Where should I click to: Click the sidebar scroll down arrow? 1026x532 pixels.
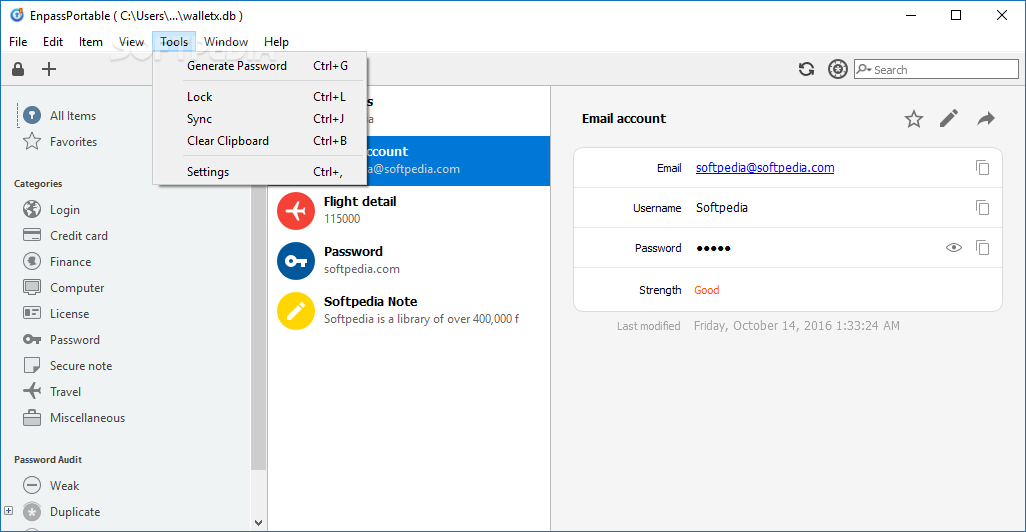[258, 523]
